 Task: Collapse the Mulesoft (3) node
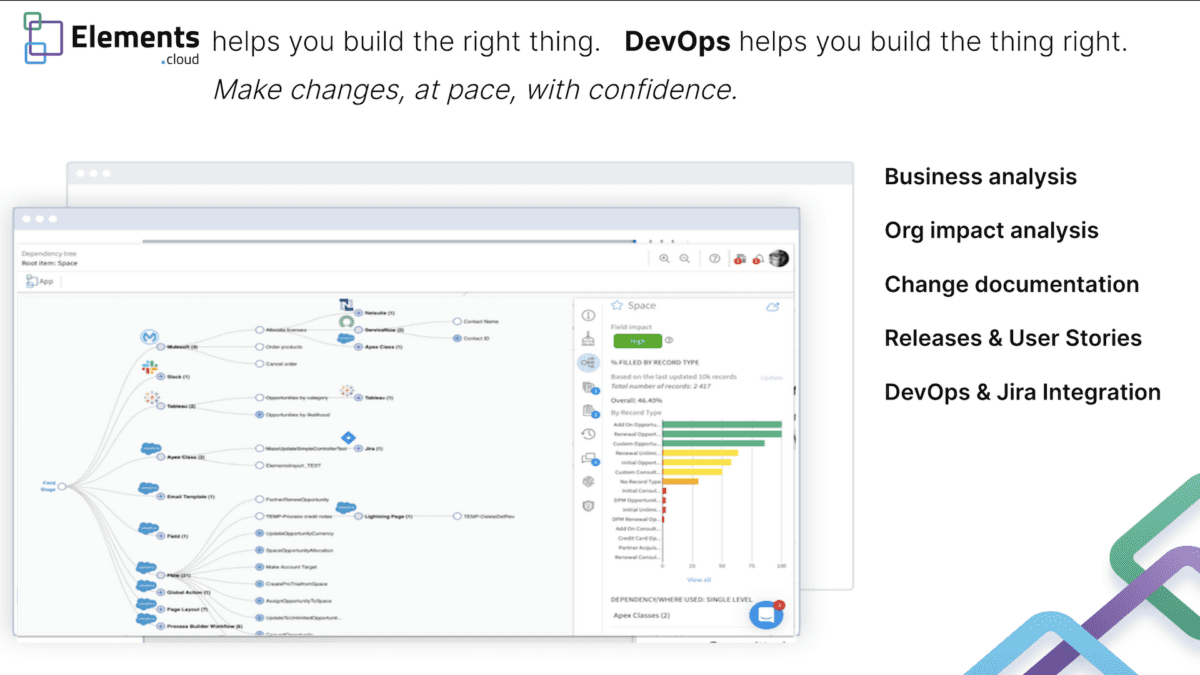(x=160, y=346)
